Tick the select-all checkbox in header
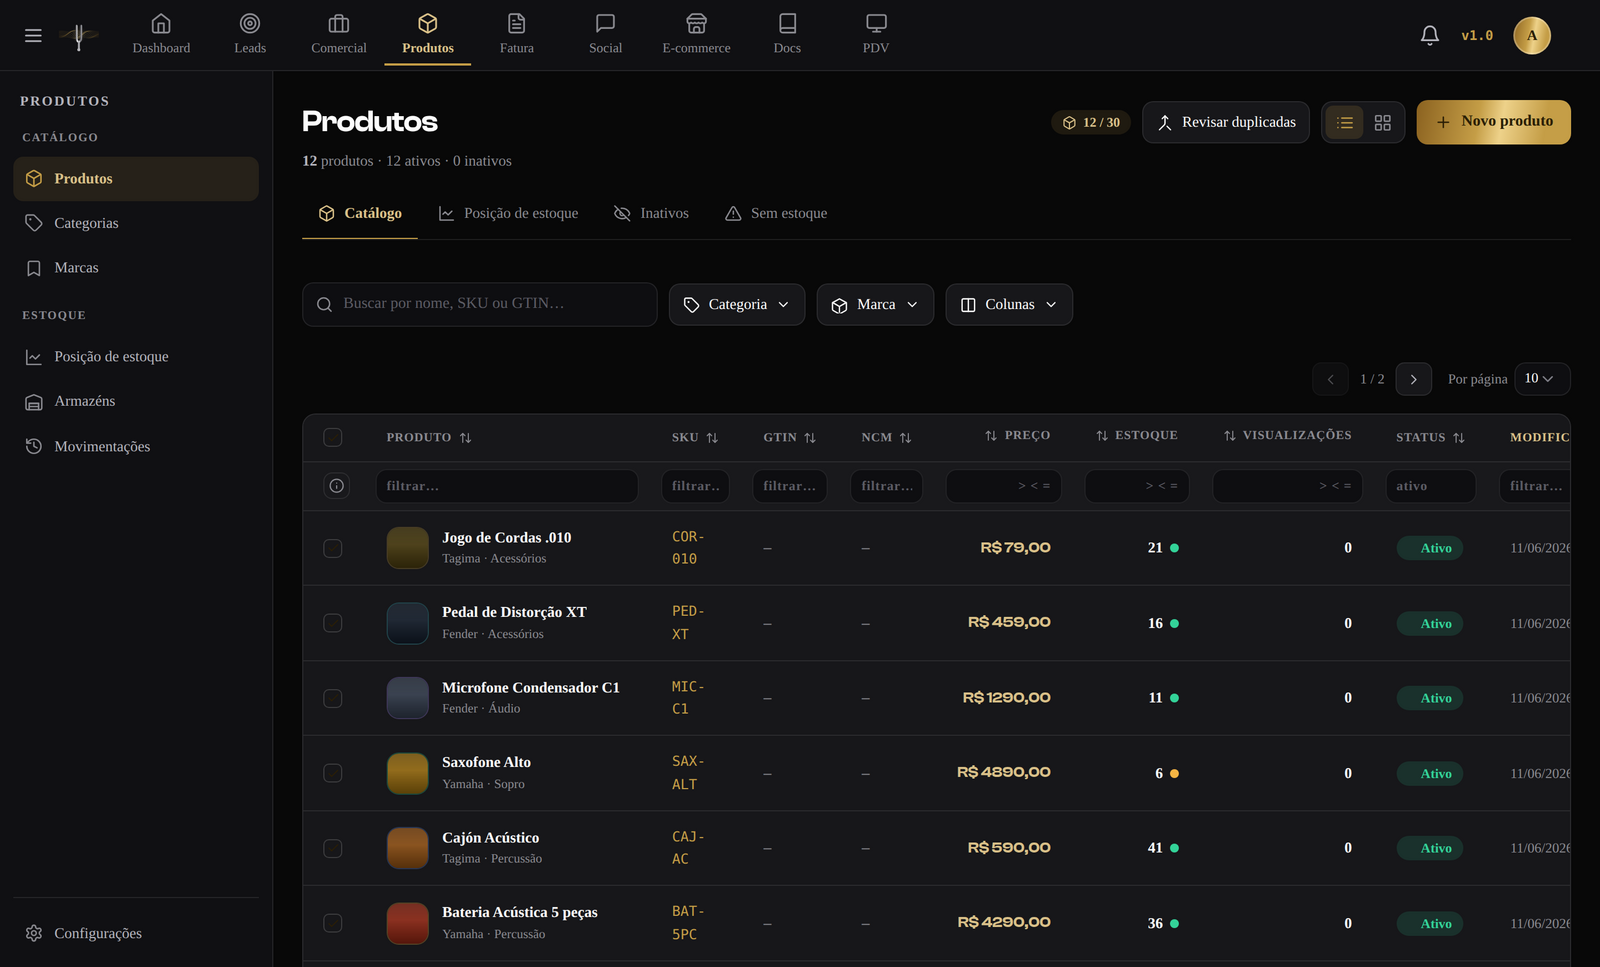The height and width of the screenshot is (967, 1600). pos(333,437)
